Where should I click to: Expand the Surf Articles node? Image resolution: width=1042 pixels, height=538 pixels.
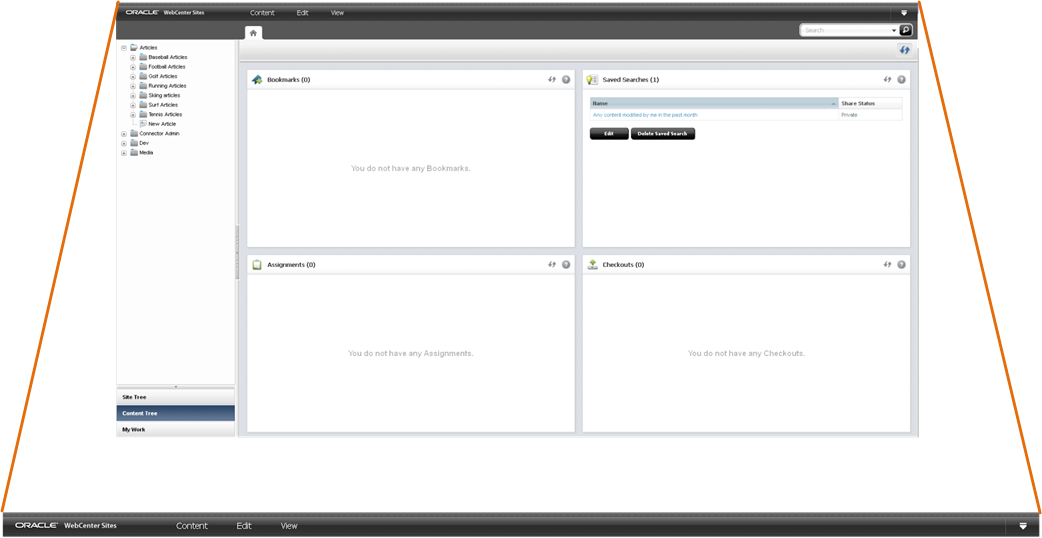point(133,105)
